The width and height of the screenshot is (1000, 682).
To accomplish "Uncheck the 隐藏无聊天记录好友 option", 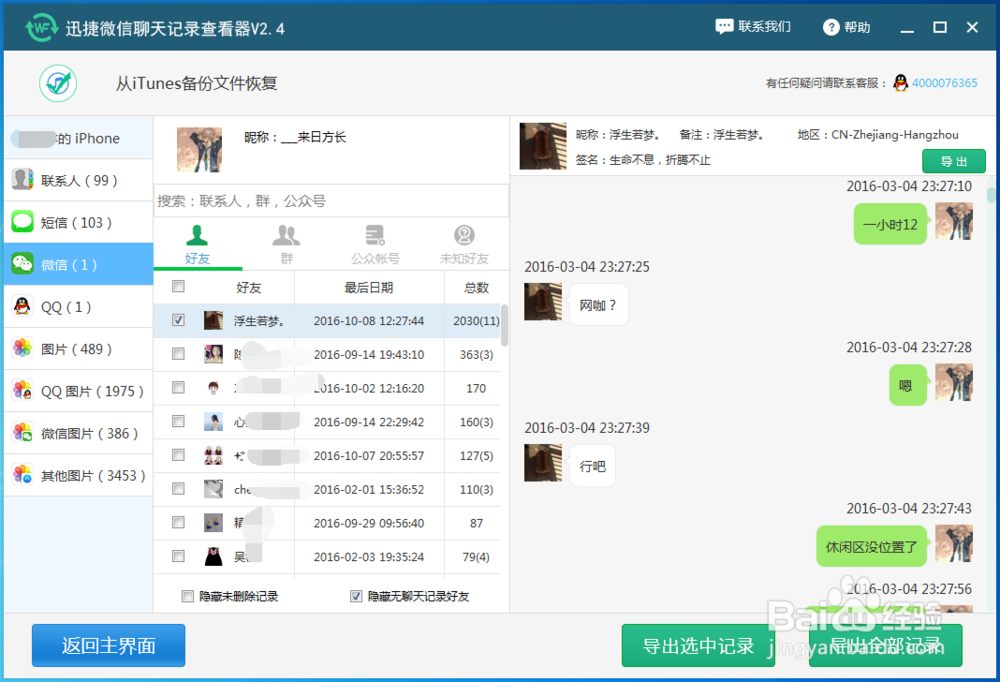I will point(356,596).
